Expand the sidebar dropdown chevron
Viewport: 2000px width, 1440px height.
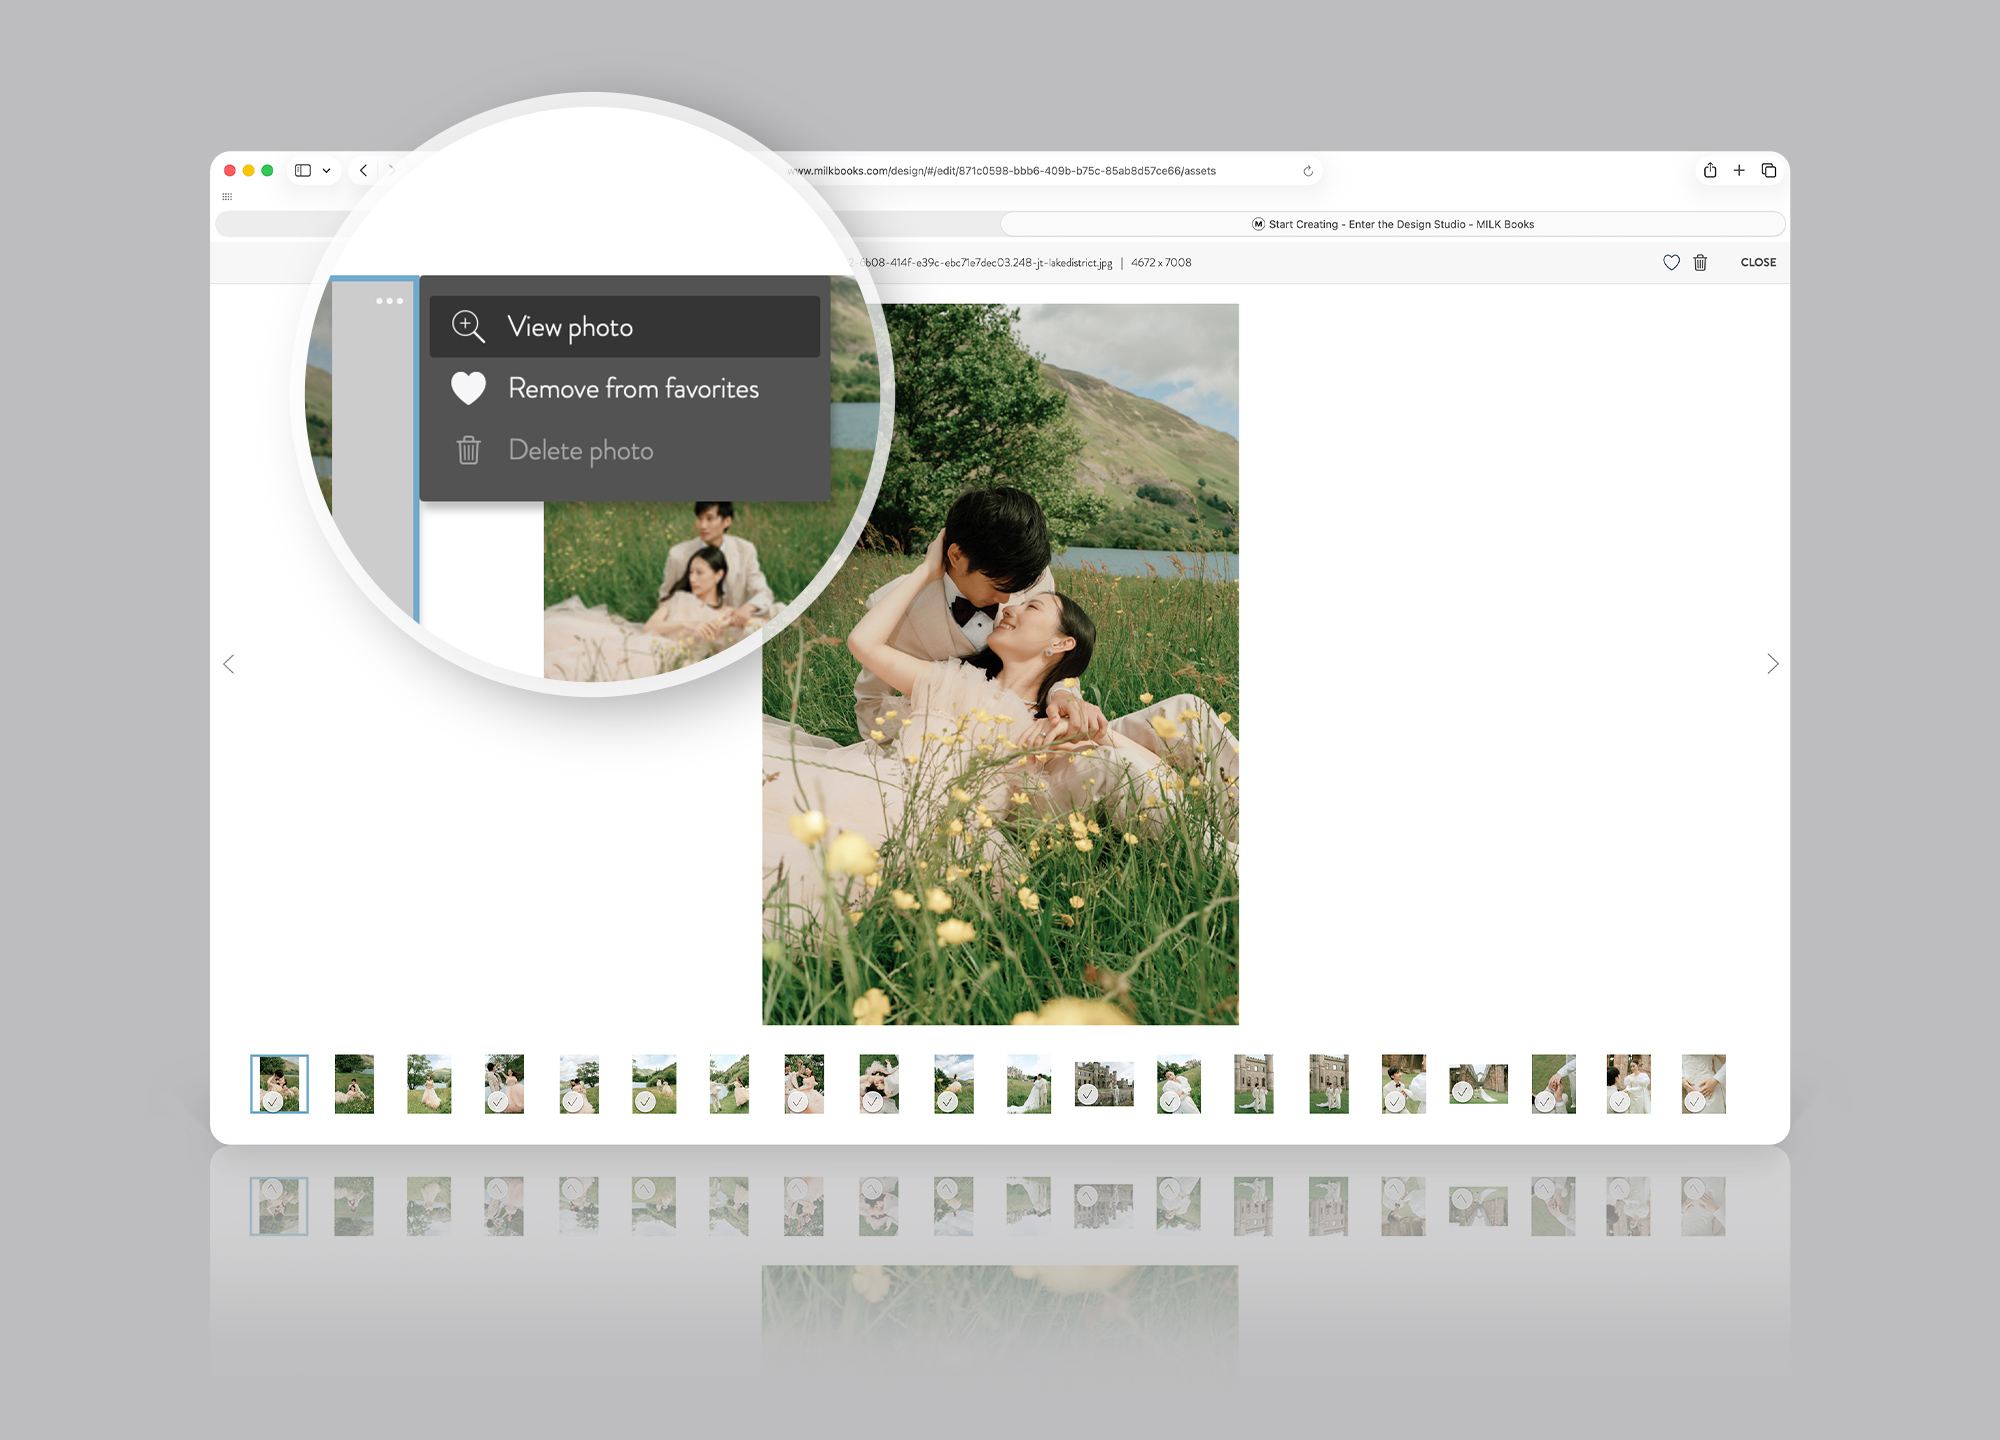[326, 171]
